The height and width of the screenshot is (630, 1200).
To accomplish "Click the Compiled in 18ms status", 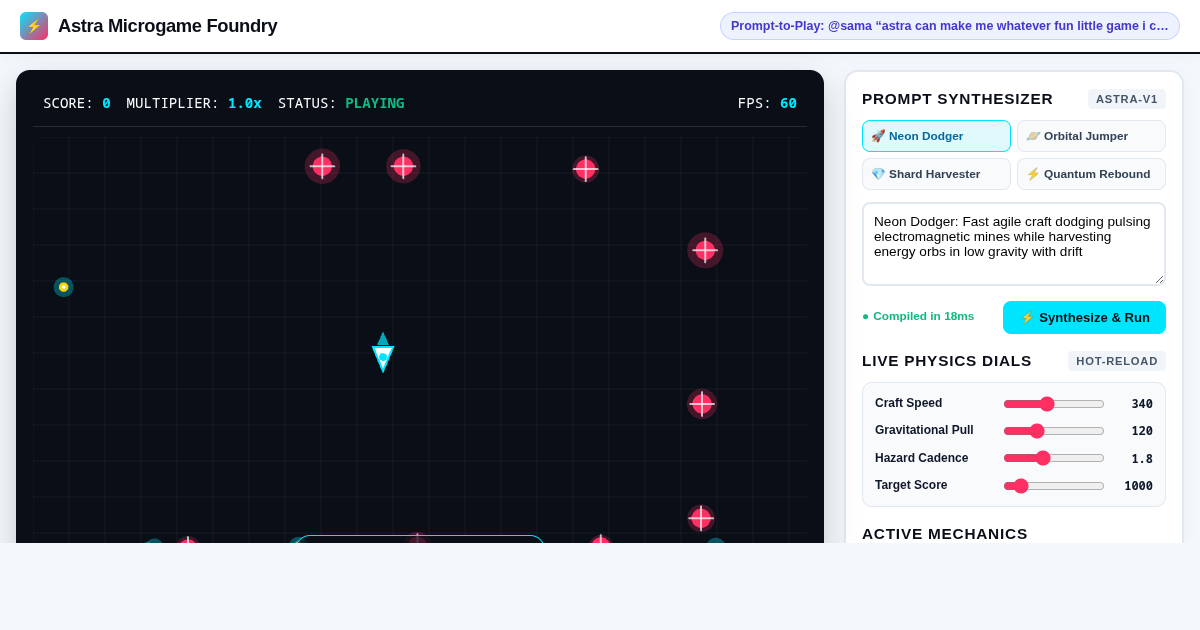I will pyautogui.click(x=918, y=316).
